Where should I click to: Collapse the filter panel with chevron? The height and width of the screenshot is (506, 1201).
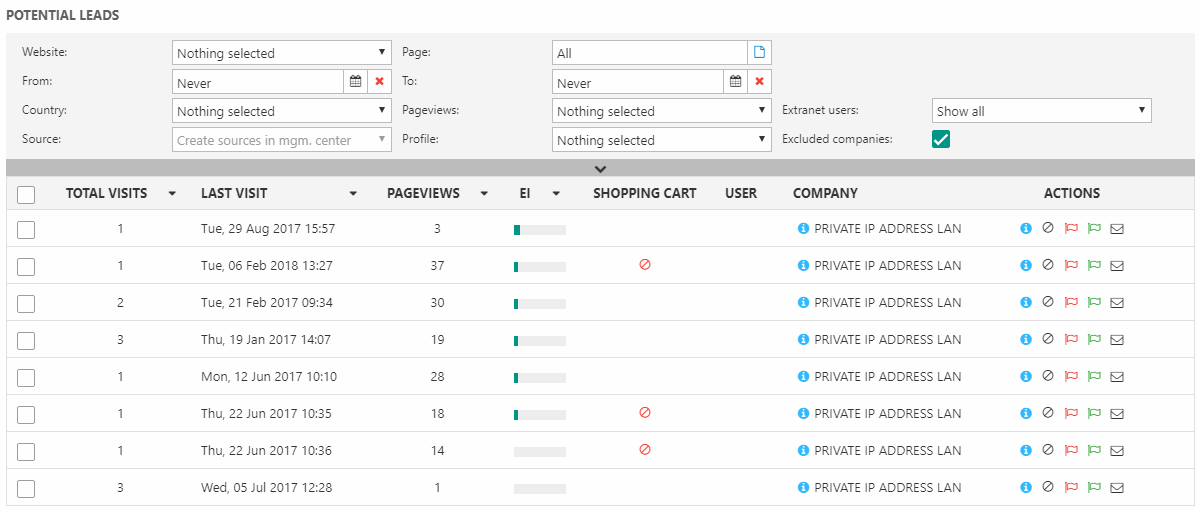[x=600, y=169]
